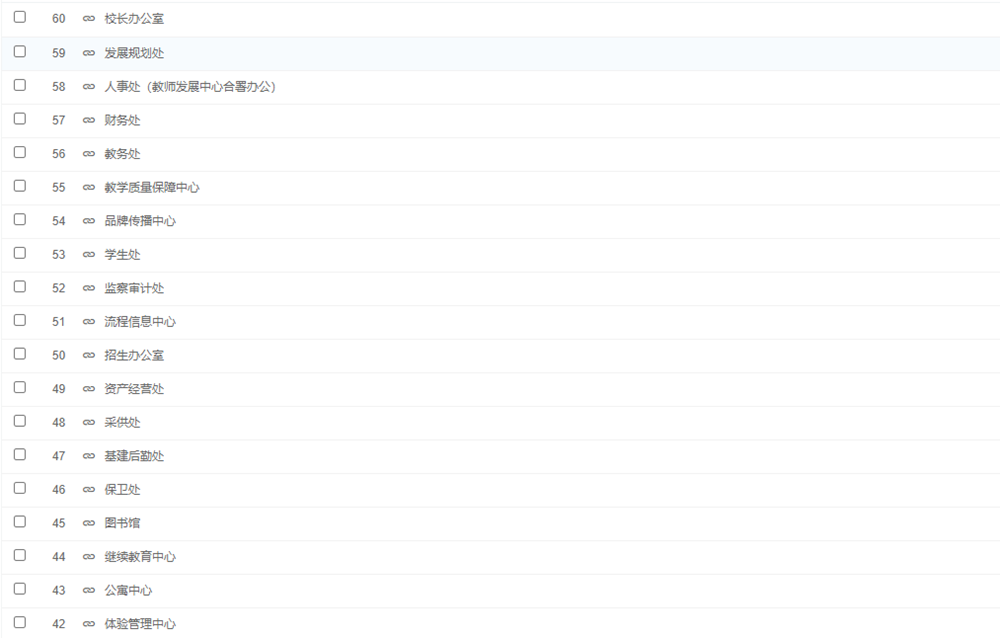This screenshot has width=1000, height=638.
Task: Click the link icon next to 教务处
Action: point(89,154)
